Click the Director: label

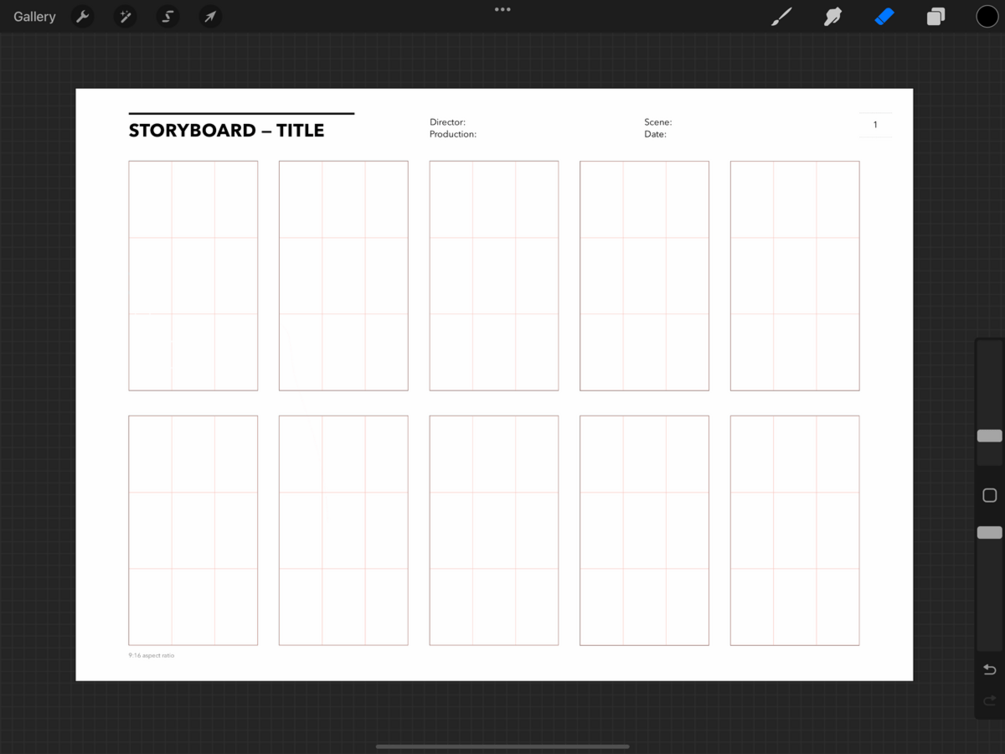[x=447, y=122]
